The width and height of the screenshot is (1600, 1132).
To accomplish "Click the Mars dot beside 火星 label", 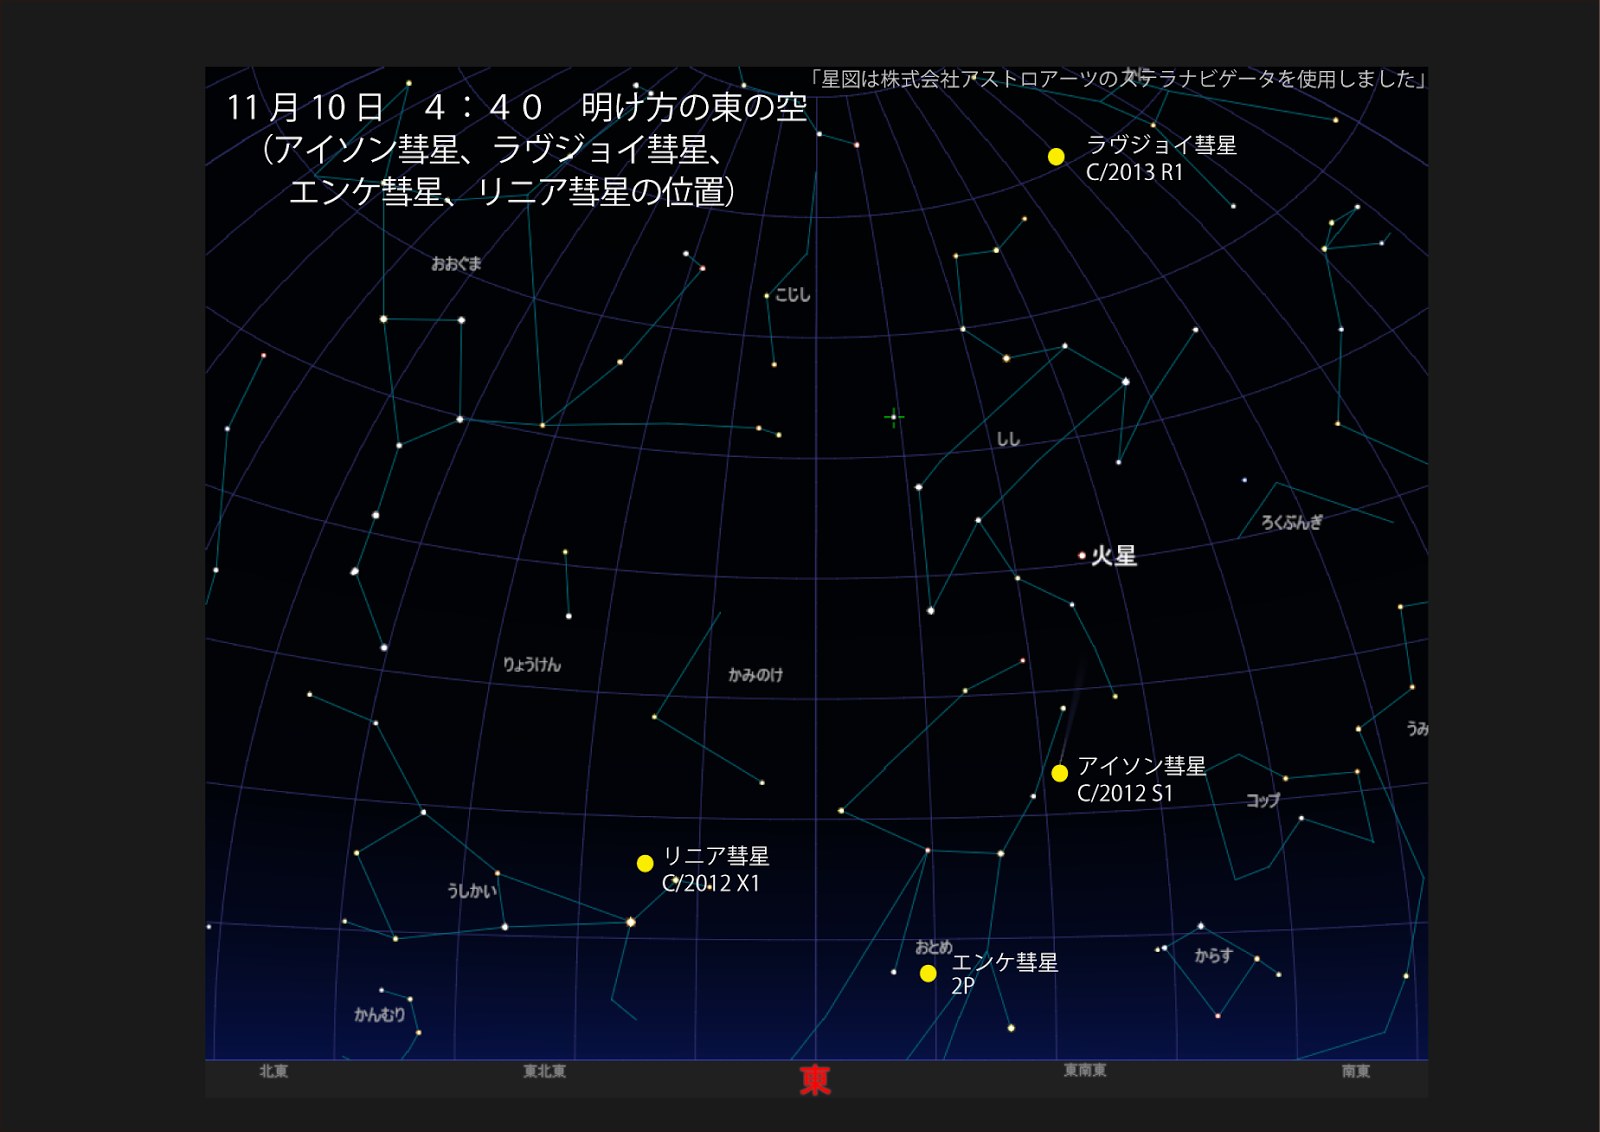I will tap(1082, 555).
